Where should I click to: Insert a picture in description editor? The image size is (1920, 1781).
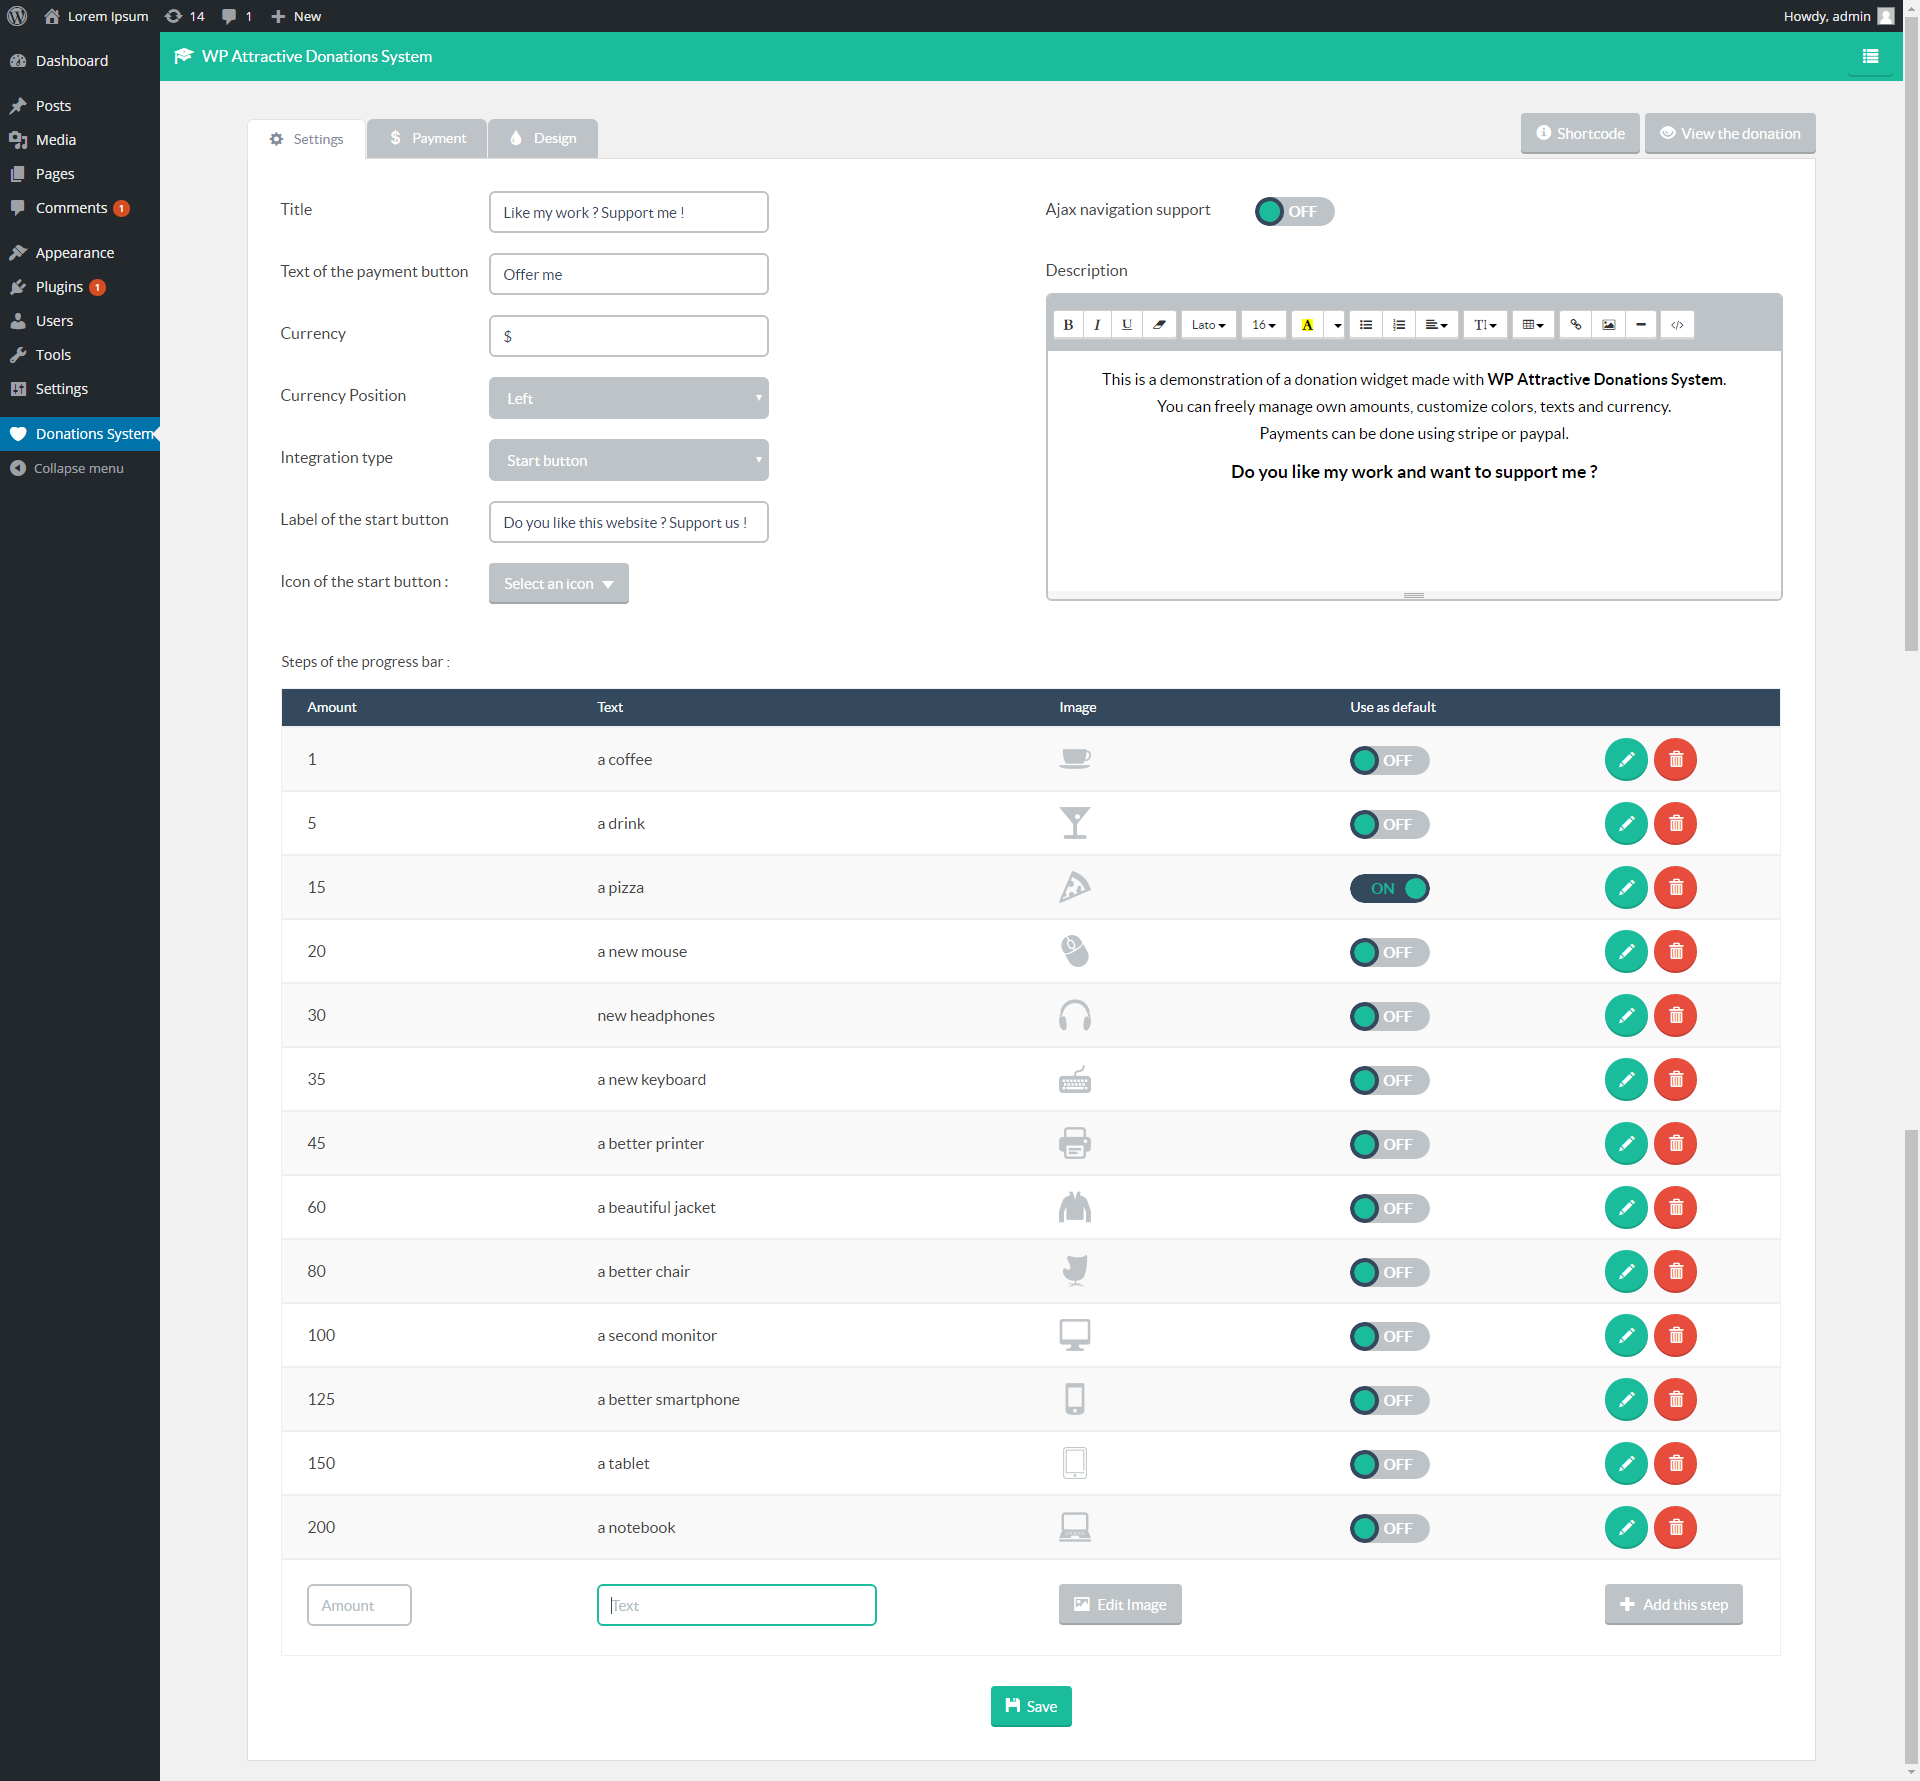[1608, 325]
